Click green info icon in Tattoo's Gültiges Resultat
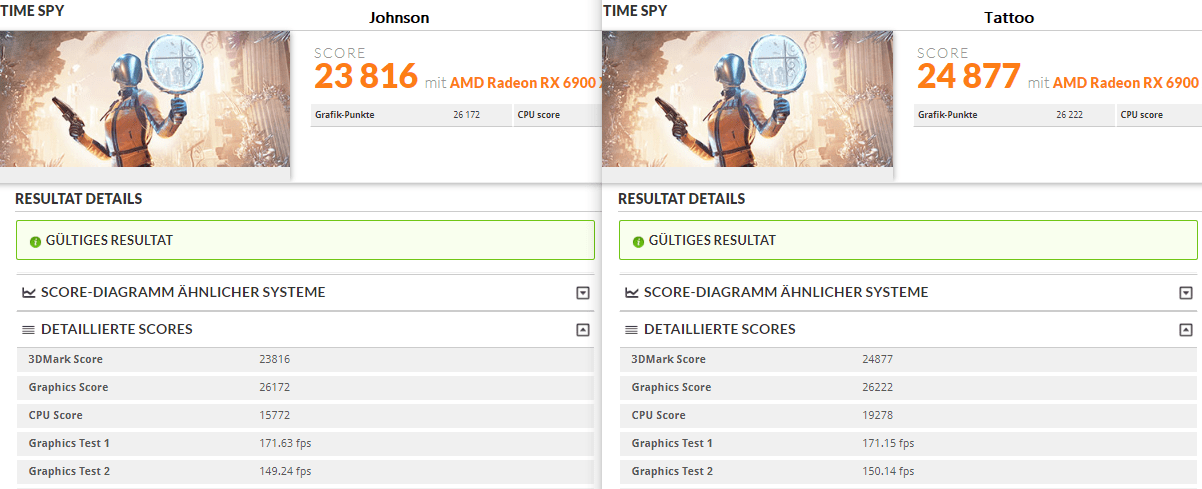The width and height of the screenshot is (1202, 489). [x=638, y=241]
